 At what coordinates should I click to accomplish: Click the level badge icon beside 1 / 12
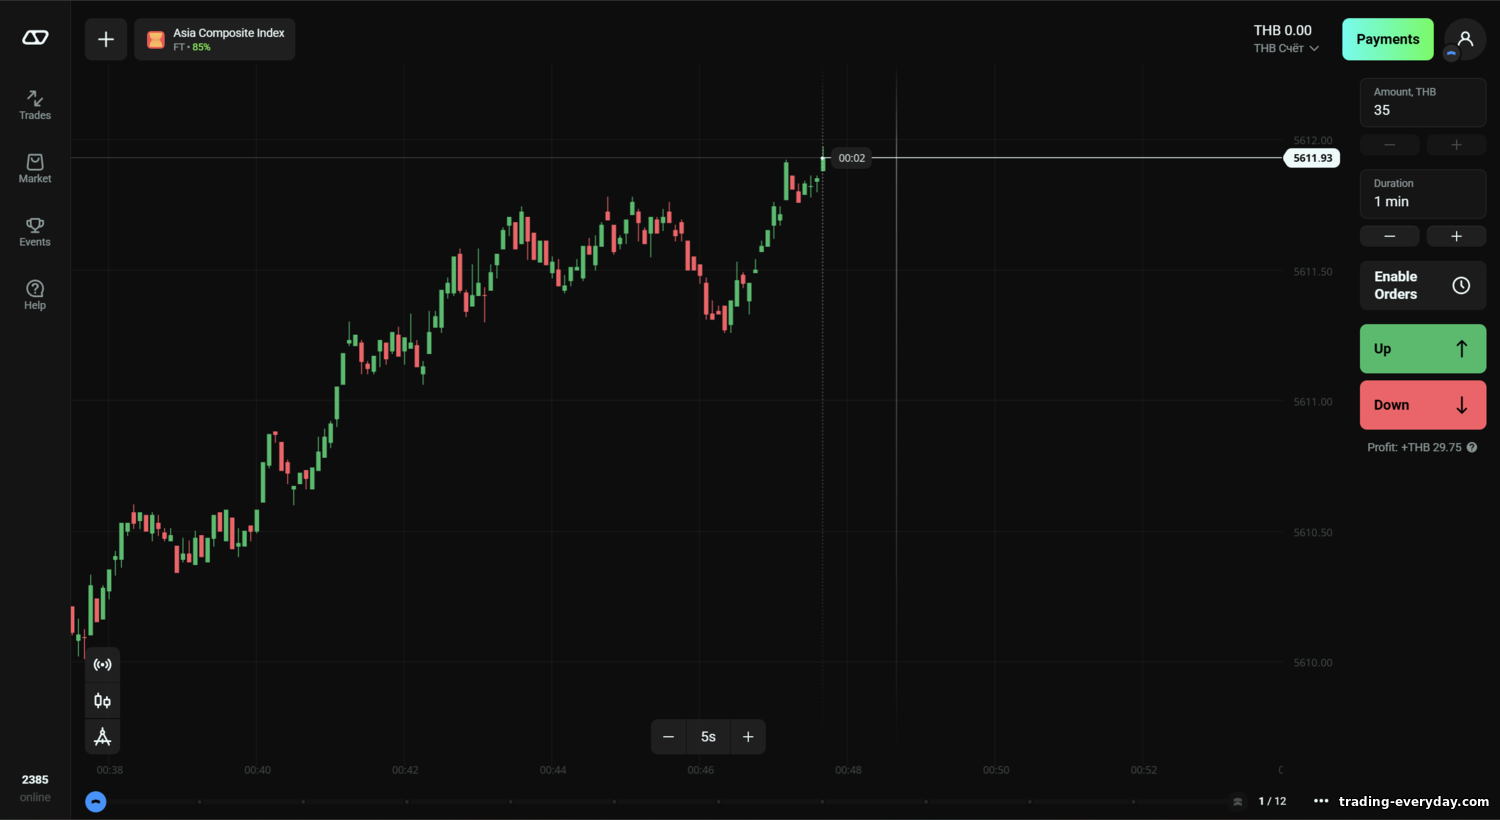1238,801
